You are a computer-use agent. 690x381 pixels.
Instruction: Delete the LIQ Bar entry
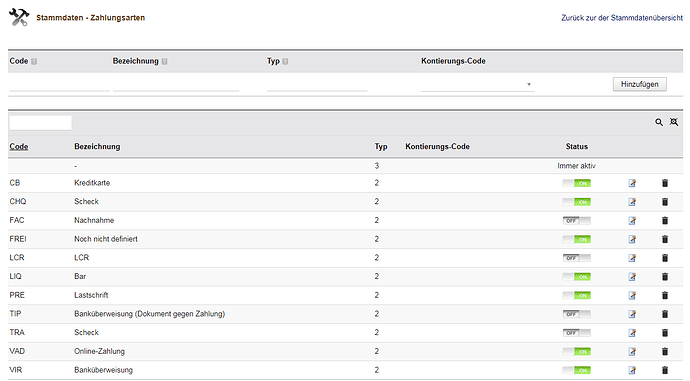pyautogui.click(x=665, y=277)
